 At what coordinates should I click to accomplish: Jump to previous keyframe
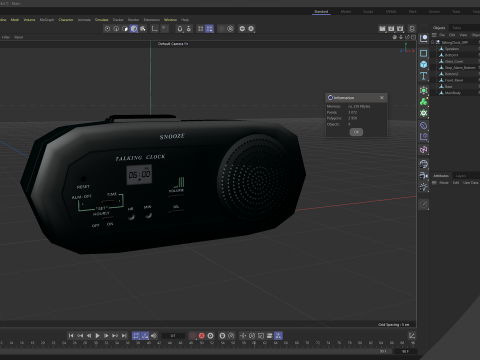80,336
